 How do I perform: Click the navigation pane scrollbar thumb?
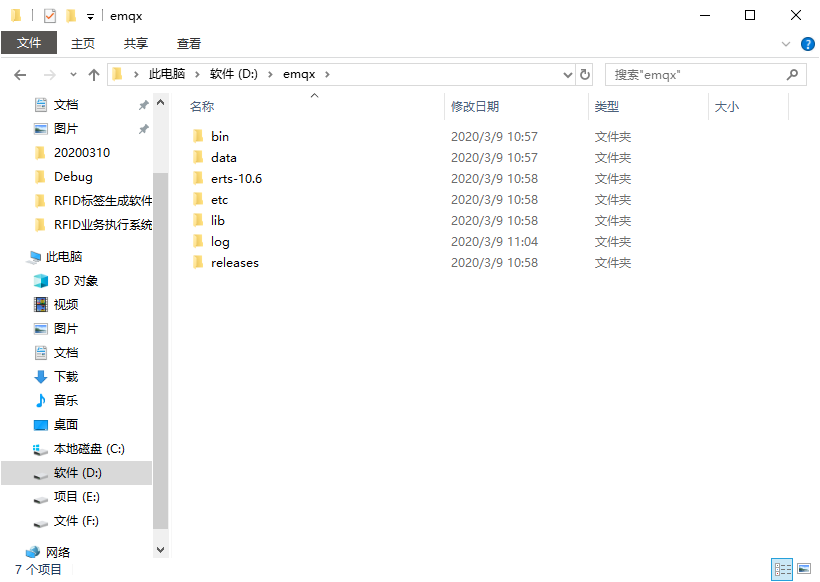[161, 350]
